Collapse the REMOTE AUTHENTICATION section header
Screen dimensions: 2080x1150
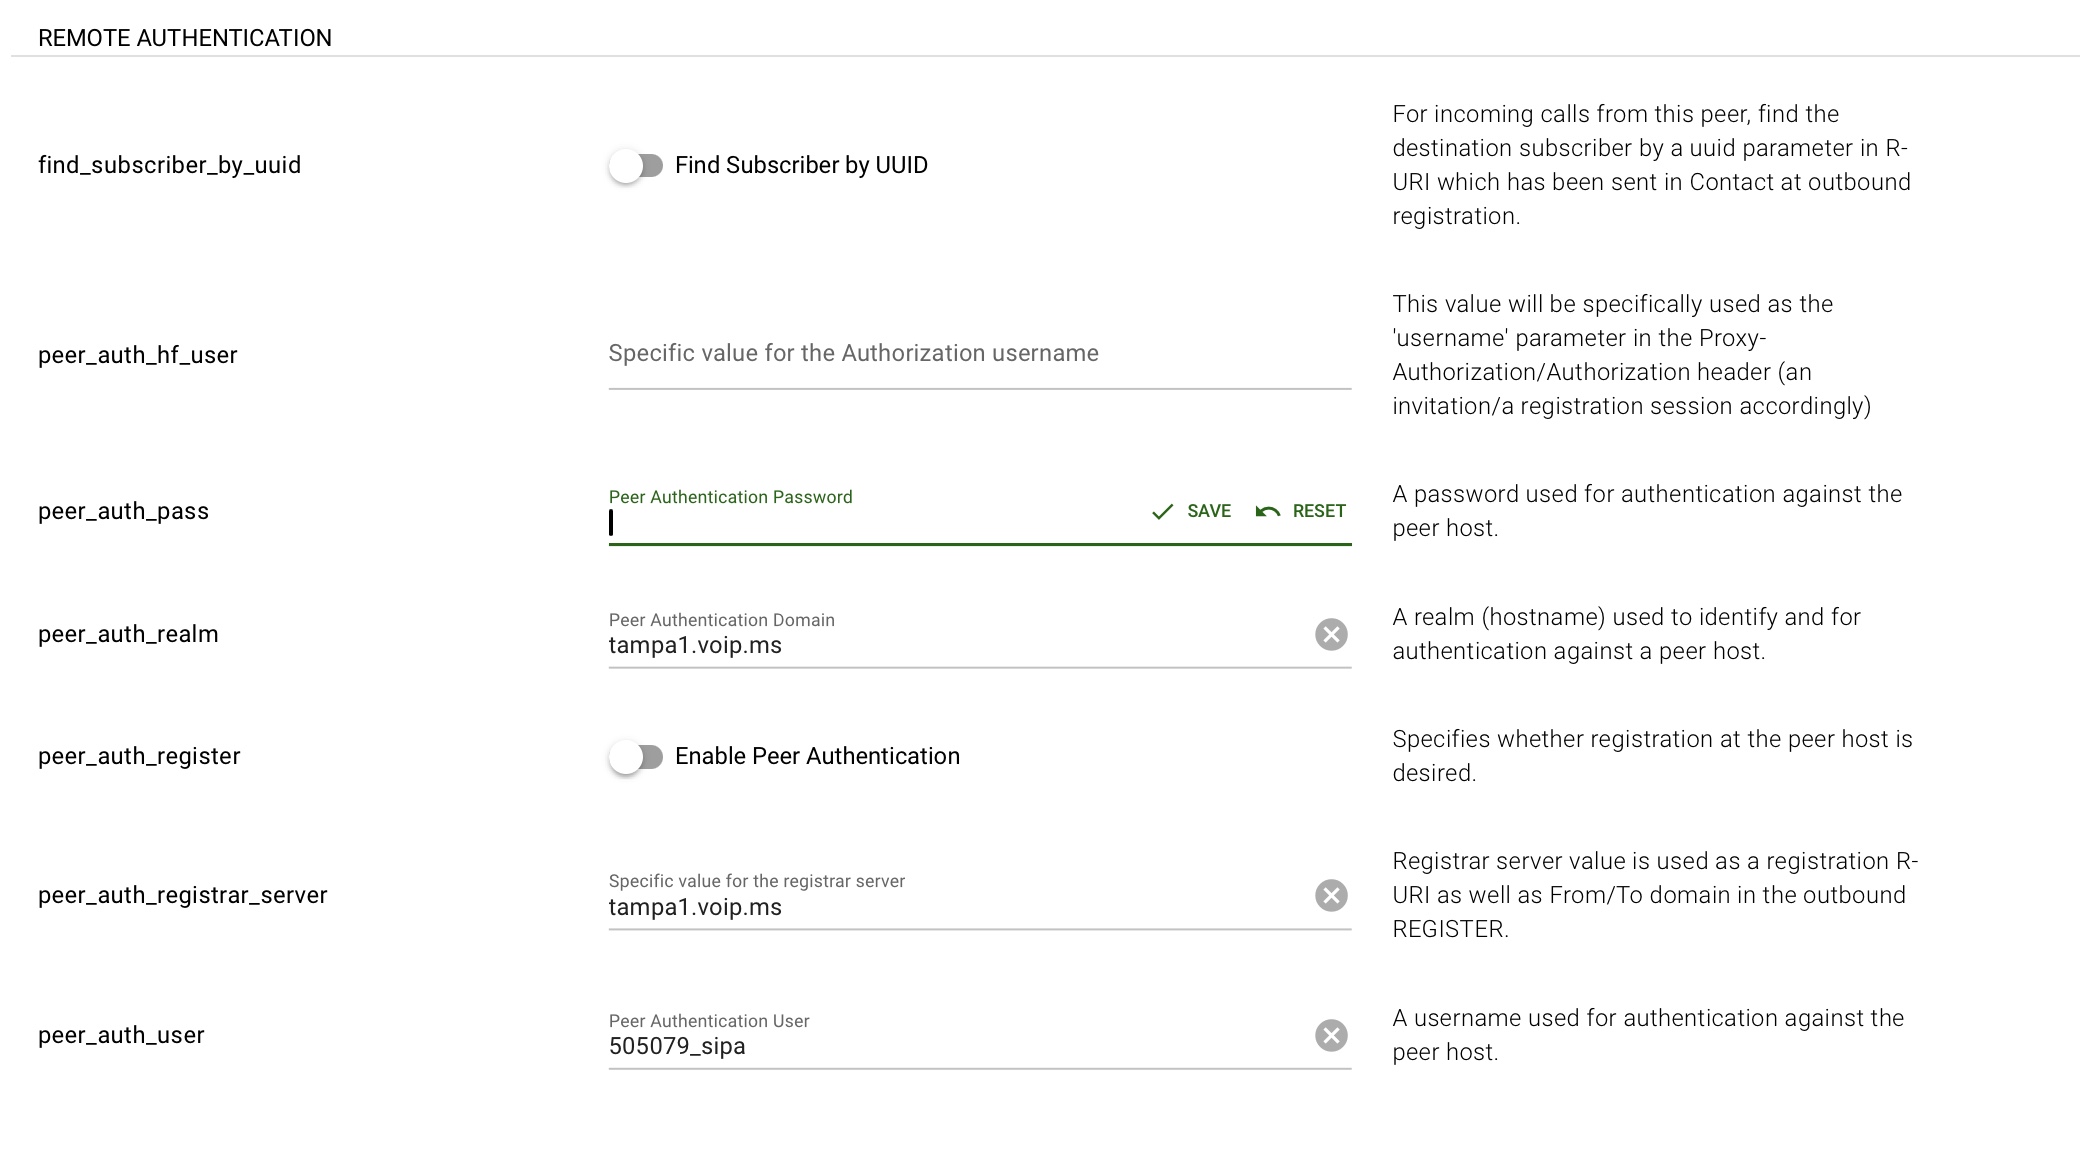tap(185, 38)
